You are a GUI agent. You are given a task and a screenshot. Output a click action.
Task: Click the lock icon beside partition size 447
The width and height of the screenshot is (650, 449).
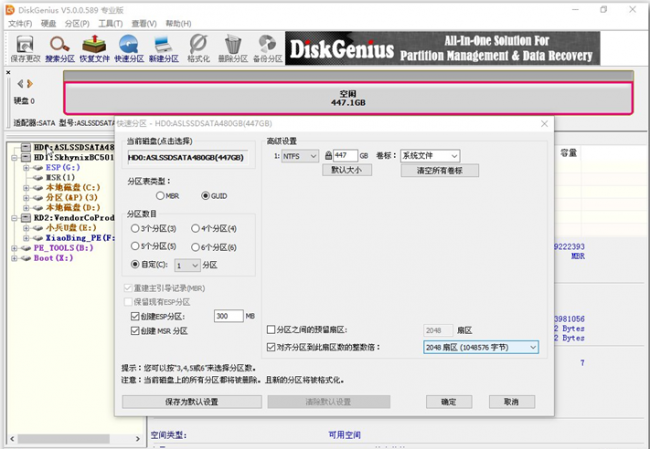point(328,155)
